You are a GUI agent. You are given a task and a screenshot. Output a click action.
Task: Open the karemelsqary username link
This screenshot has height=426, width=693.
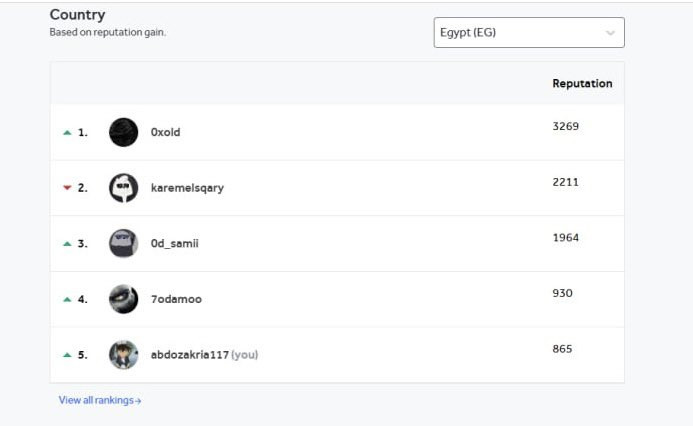pos(187,188)
